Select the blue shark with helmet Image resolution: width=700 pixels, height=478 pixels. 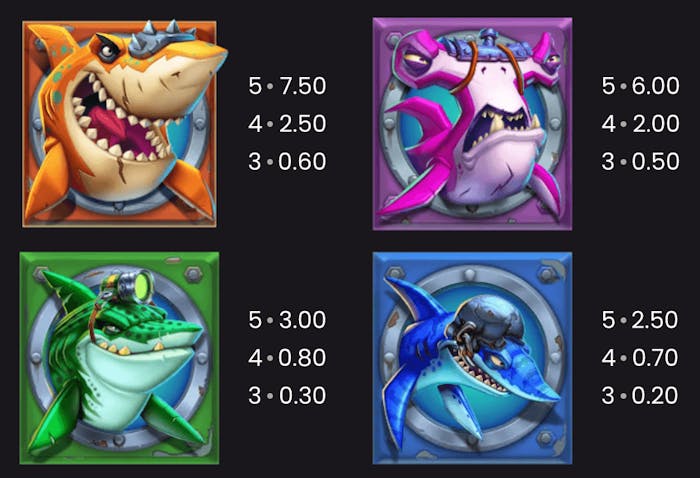[x=472, y=358]
